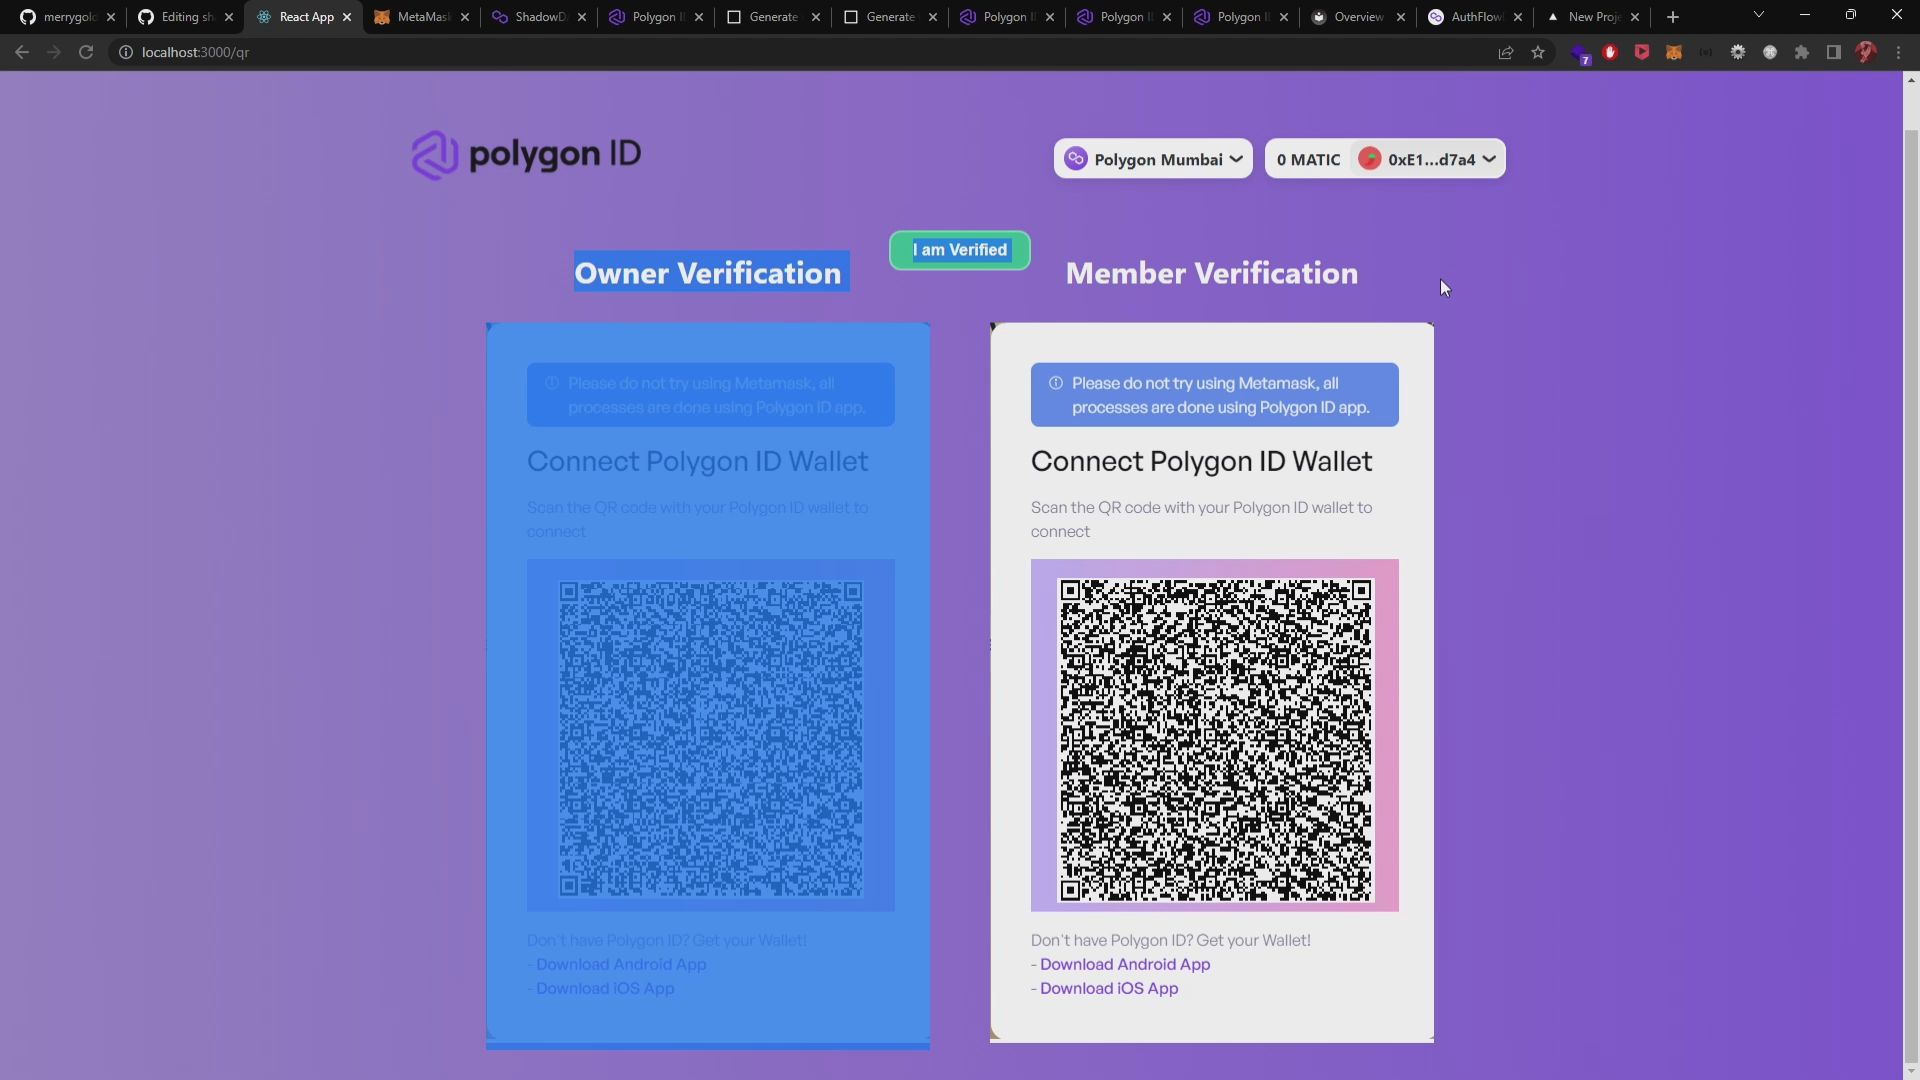Viewport: 1920px width, 1080px height.
Task: Click the red account avatar icon
Action: pyautogui.click(x=1370, y=159)
